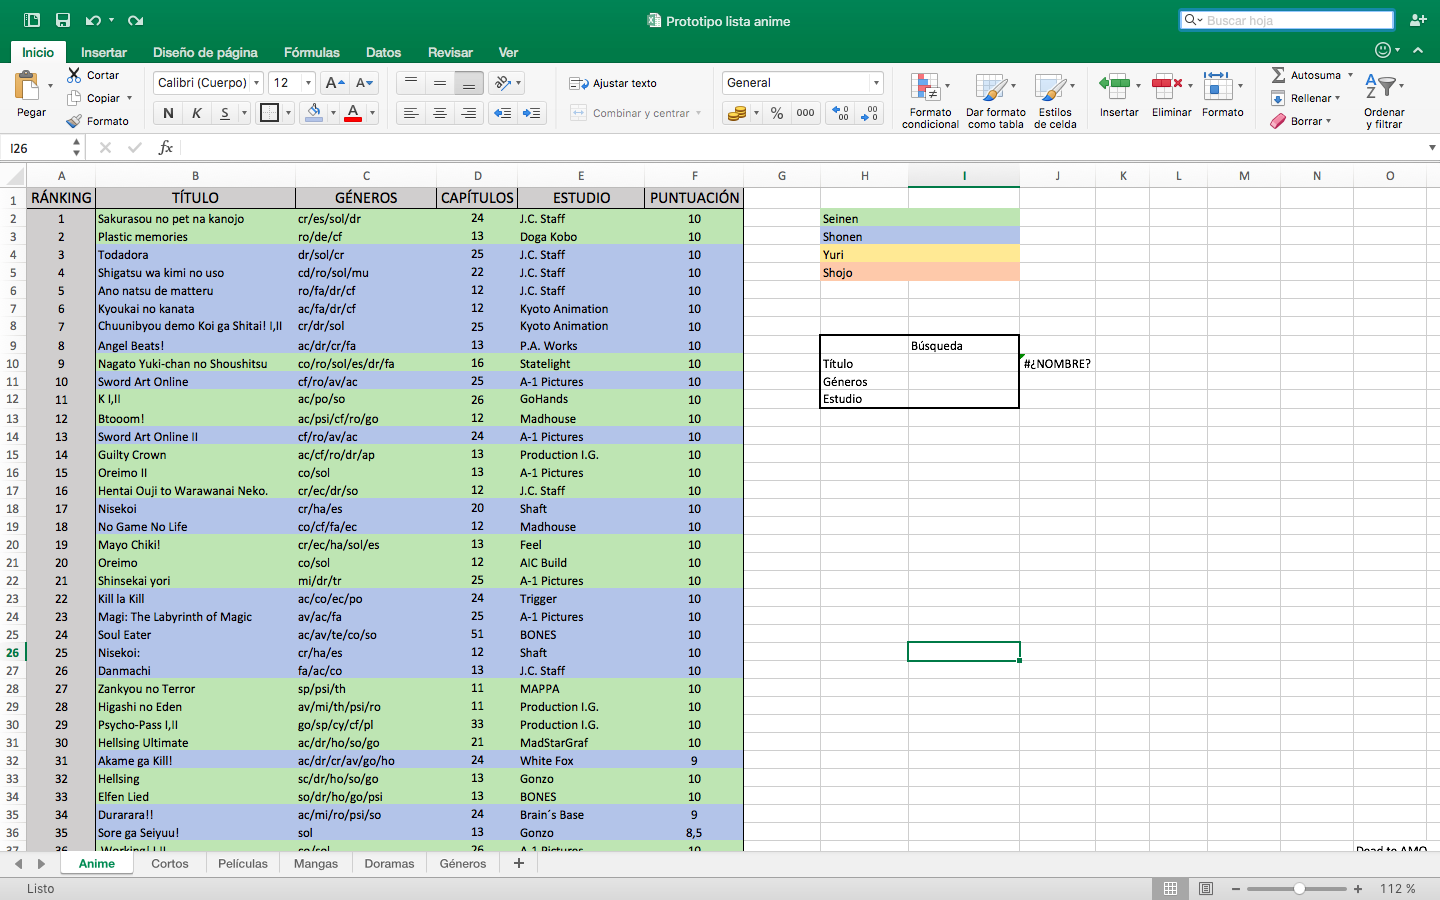Click the increase decimals button
This screenshot has height=900, width=1440.
coord(841,113)
